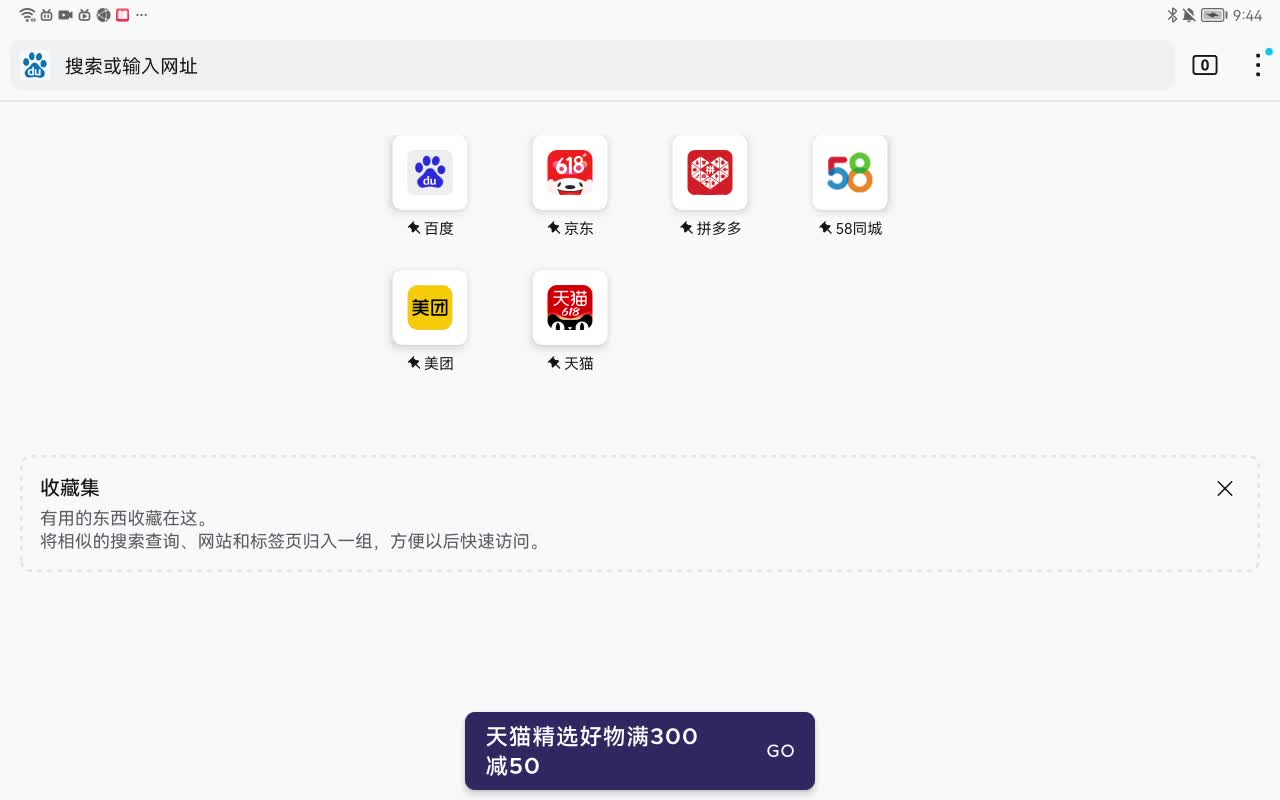Screen dimensions: 1280x800
Task: Open the 百度 shortcut icon
Action: coord(430,172)
